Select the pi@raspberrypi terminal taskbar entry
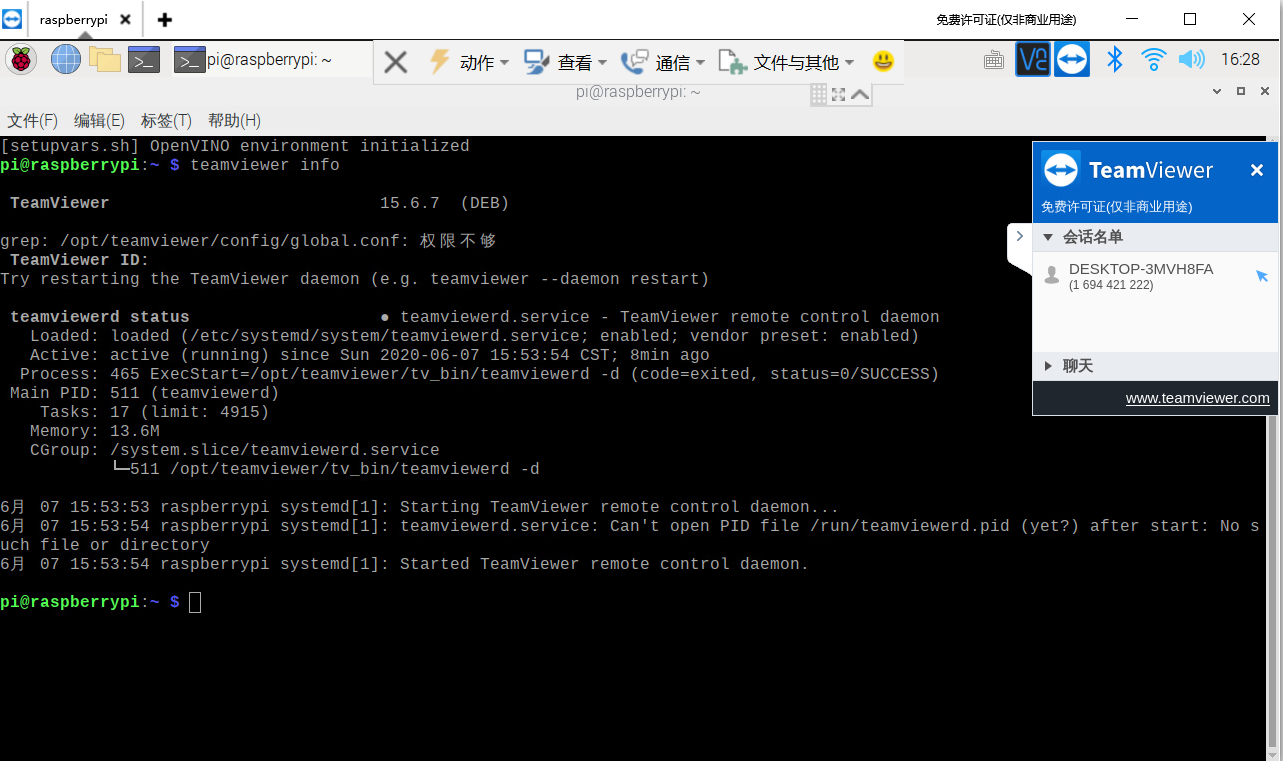Image resolution: width=1283 pixels, height=761 pixels. coord(253,60)
